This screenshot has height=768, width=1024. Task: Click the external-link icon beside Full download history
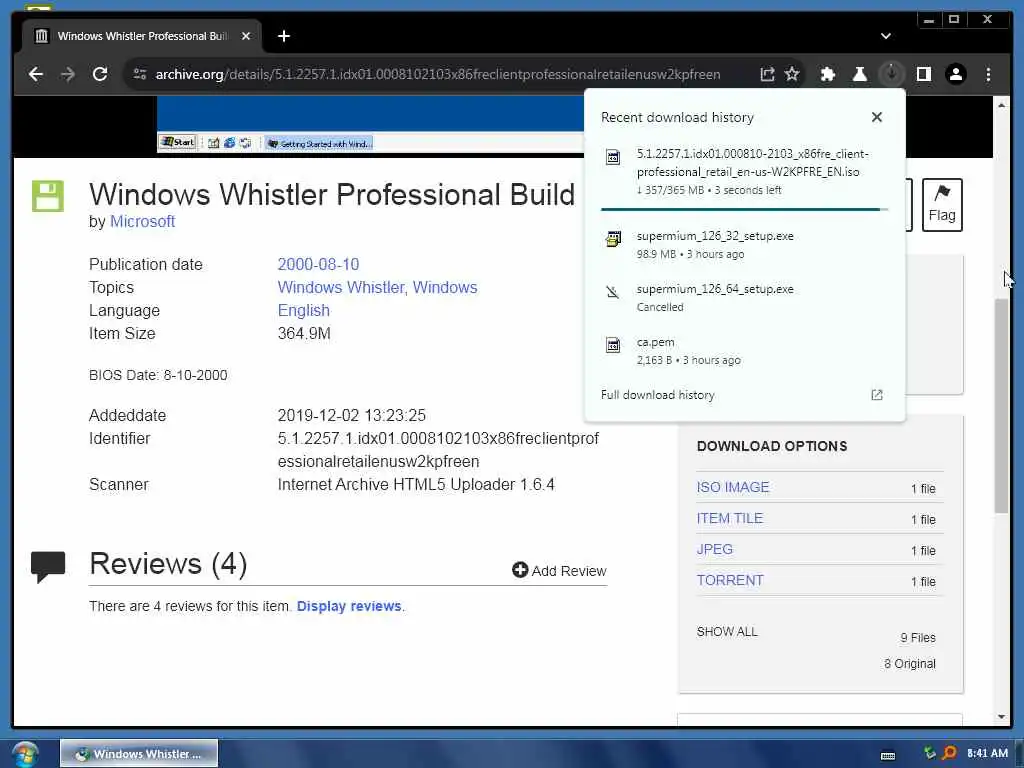coord(876,395)
